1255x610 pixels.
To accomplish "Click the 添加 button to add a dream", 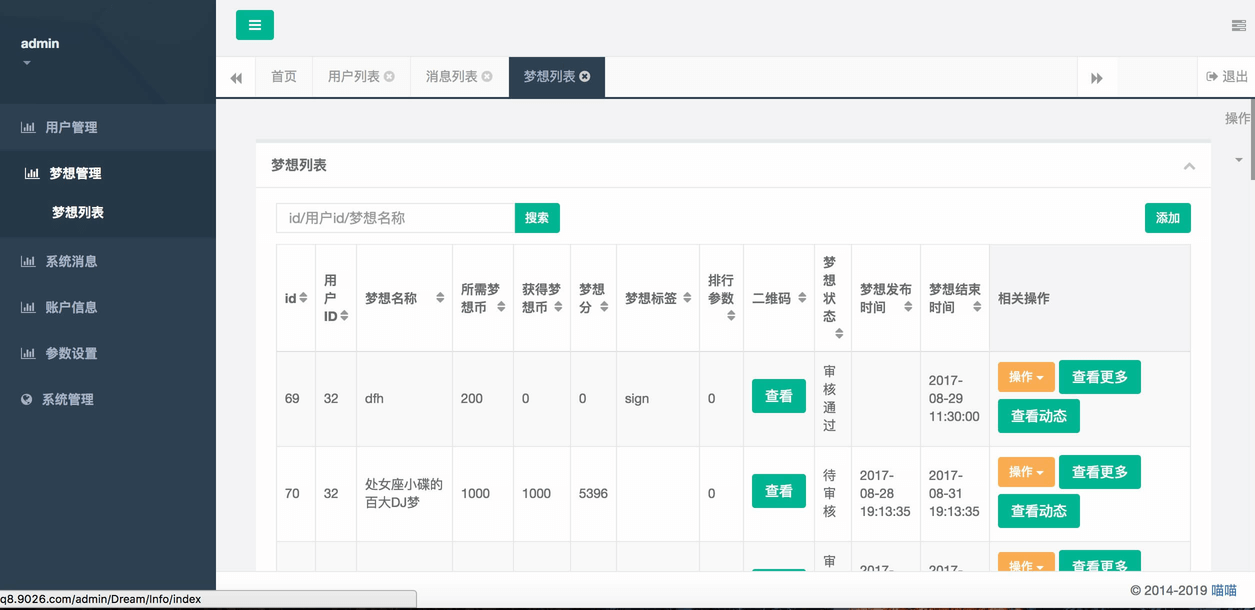I will point(1167,218).
